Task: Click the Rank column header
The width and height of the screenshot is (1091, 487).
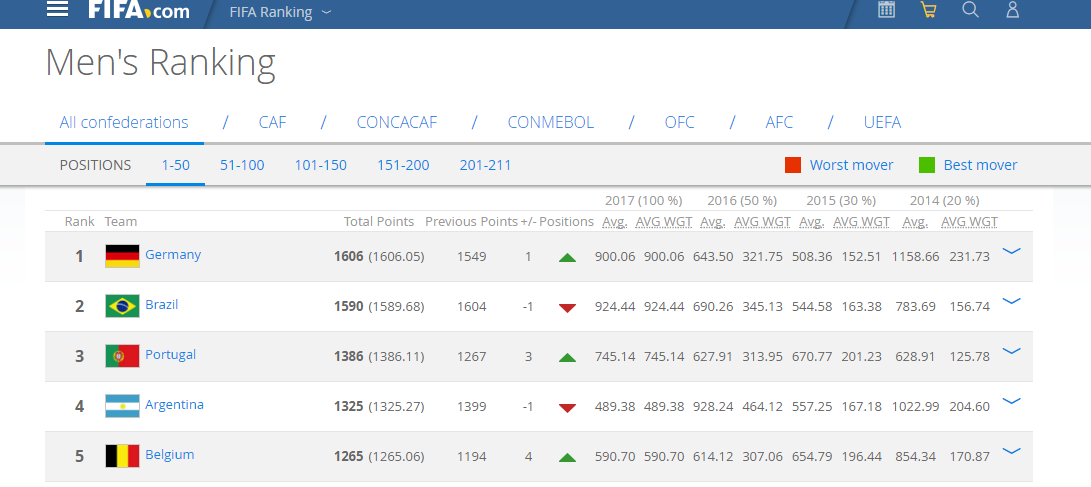Action: [79, 222]
